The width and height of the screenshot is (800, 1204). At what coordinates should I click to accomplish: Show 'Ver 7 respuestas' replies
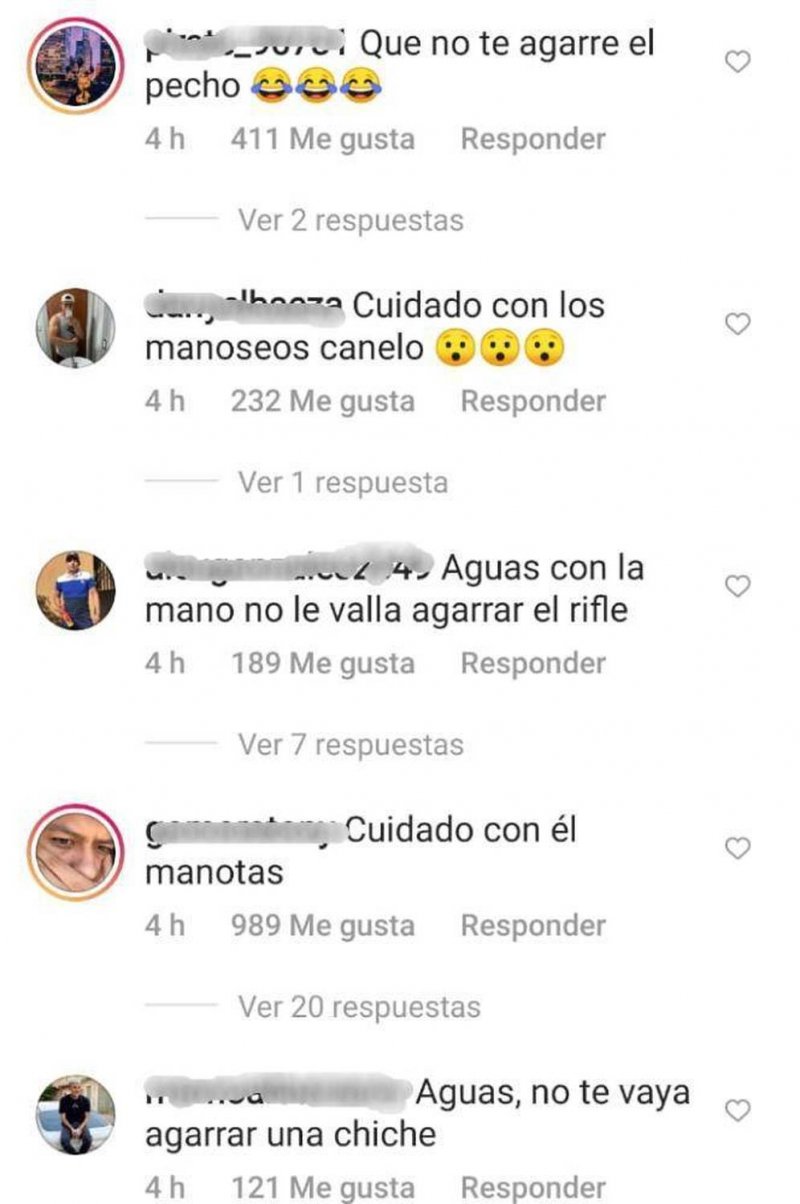click(350, 745)
